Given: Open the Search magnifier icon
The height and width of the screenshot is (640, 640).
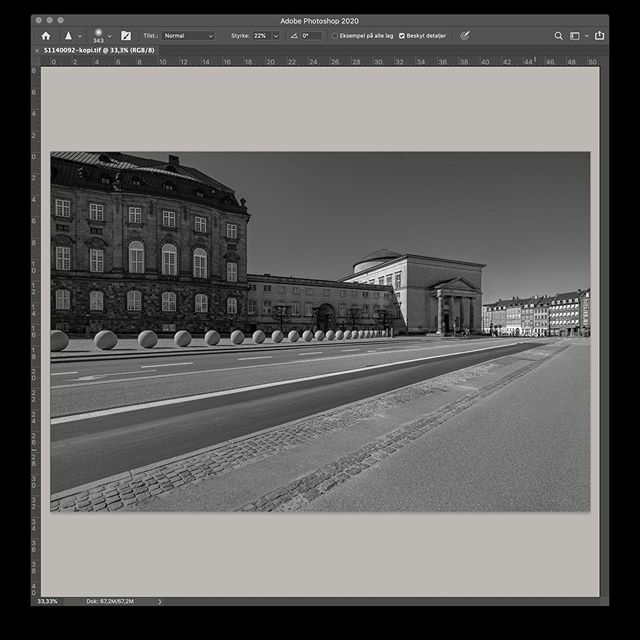Looking at the screenshot, I should [558, 36].
